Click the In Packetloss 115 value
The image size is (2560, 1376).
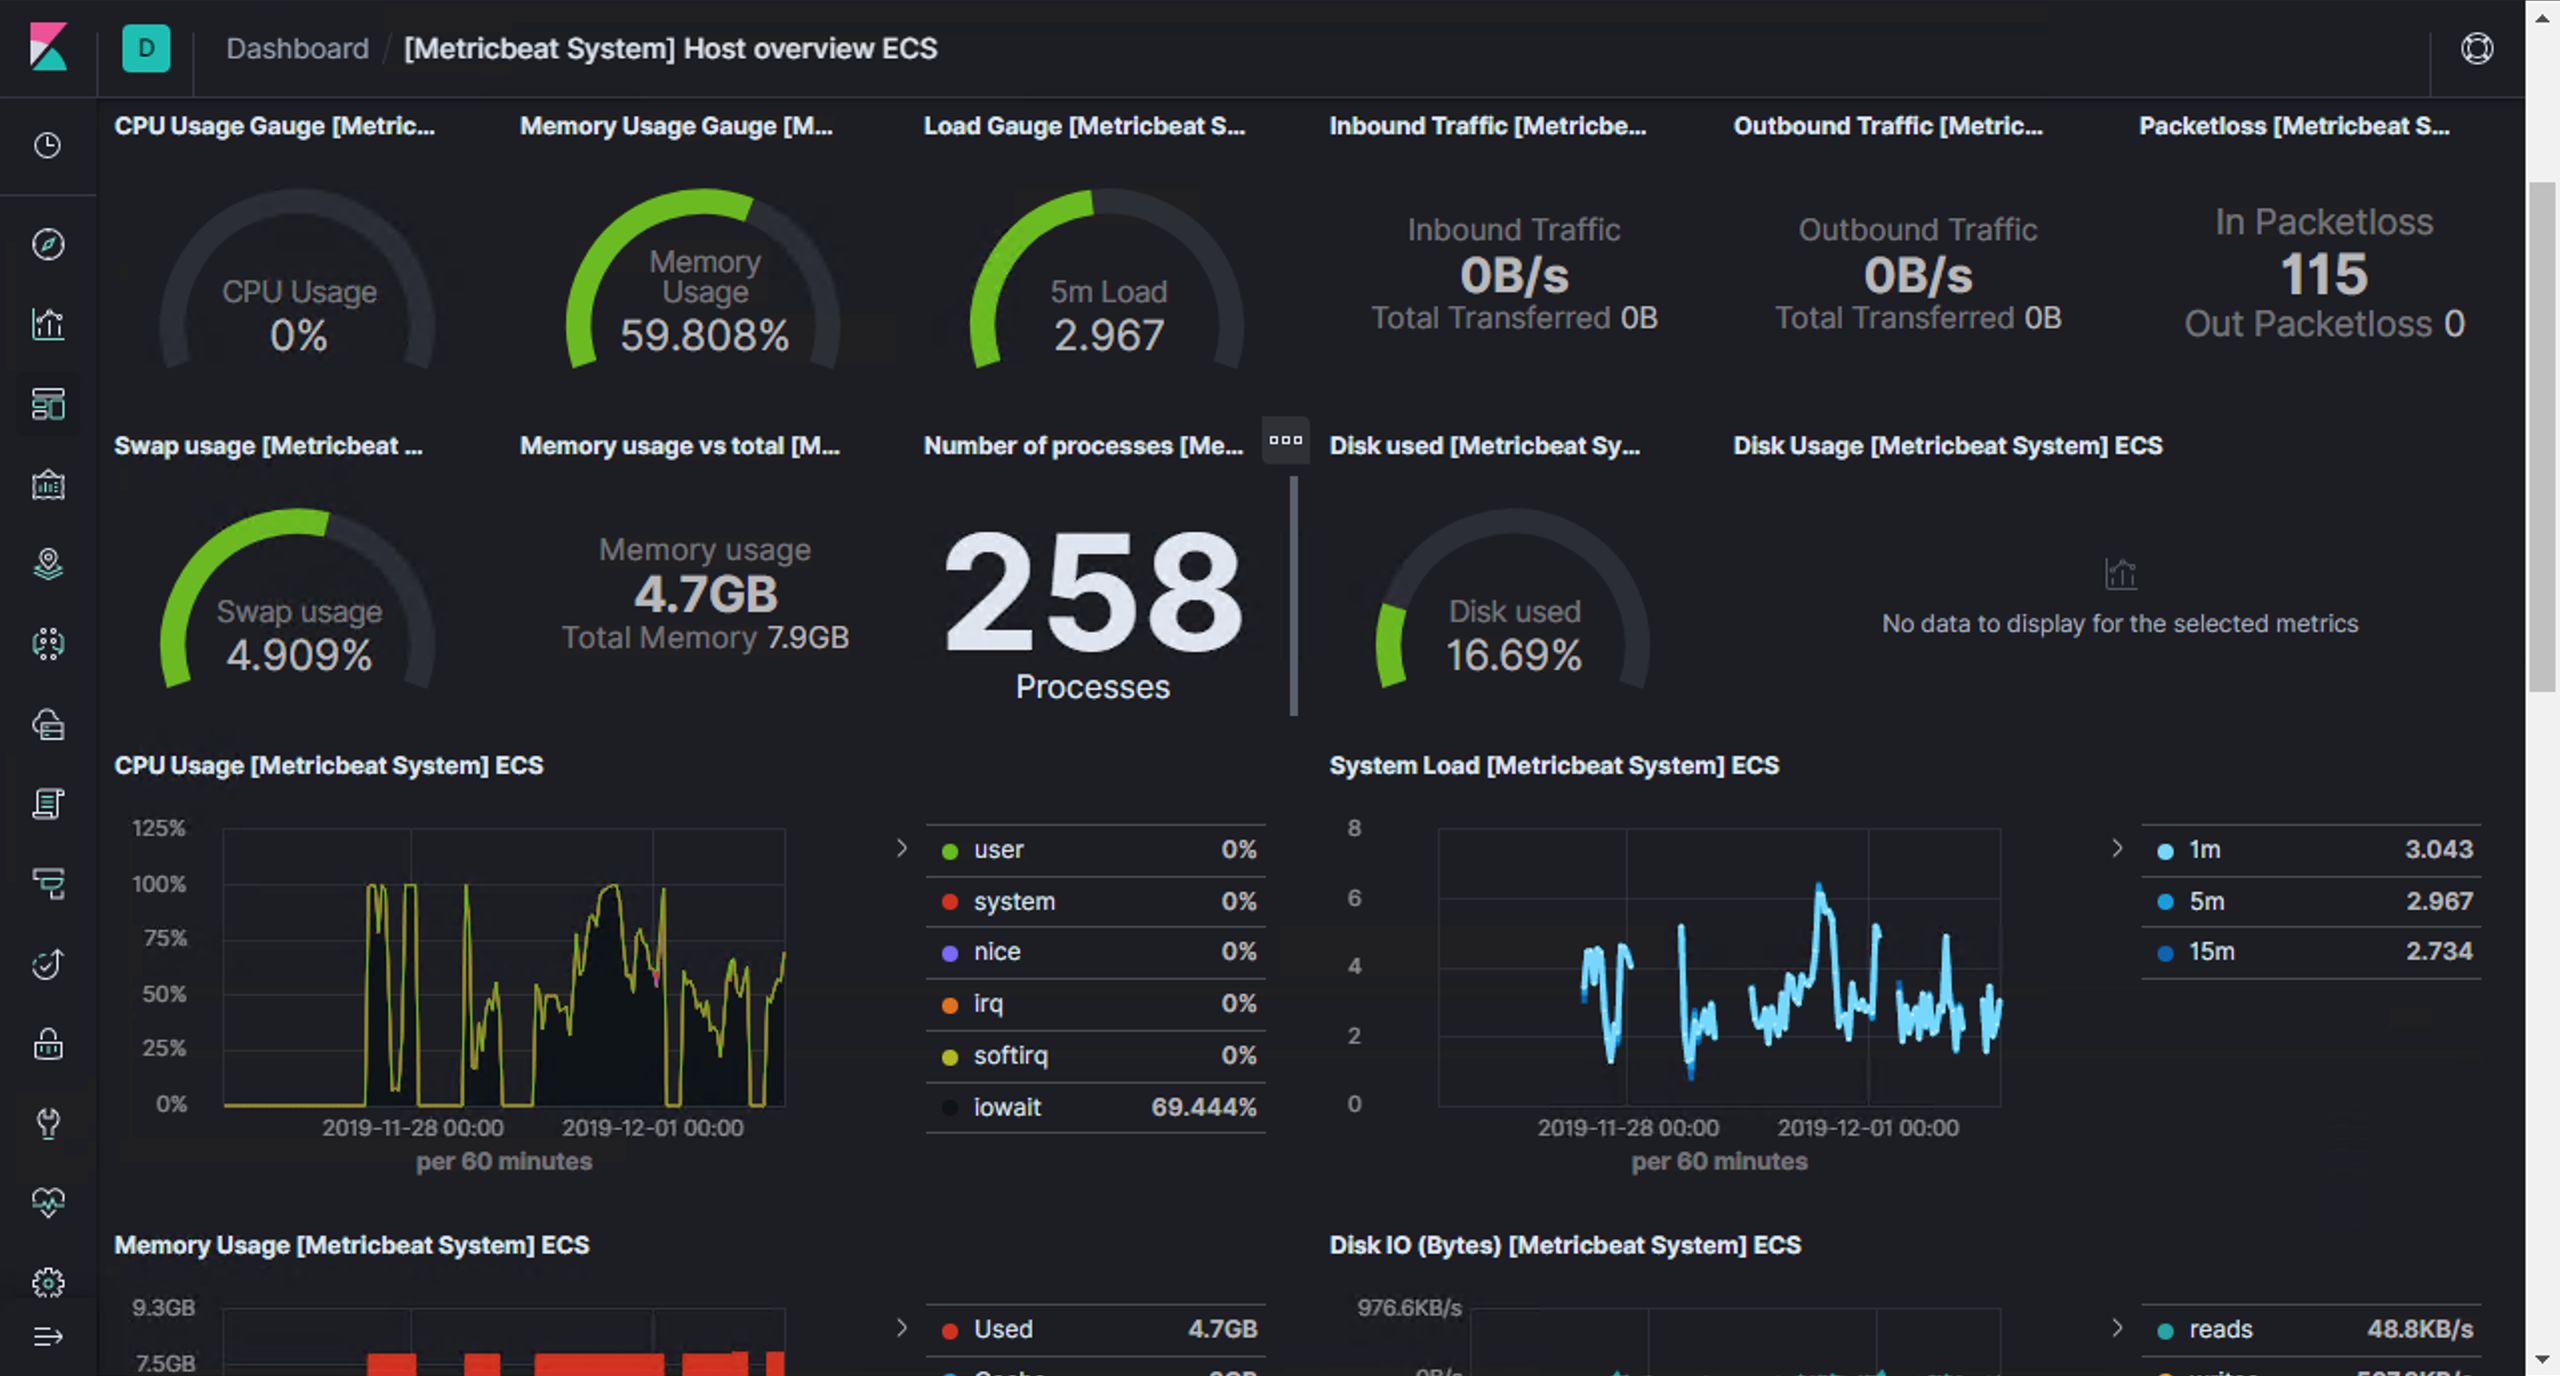pos(2324,274)
